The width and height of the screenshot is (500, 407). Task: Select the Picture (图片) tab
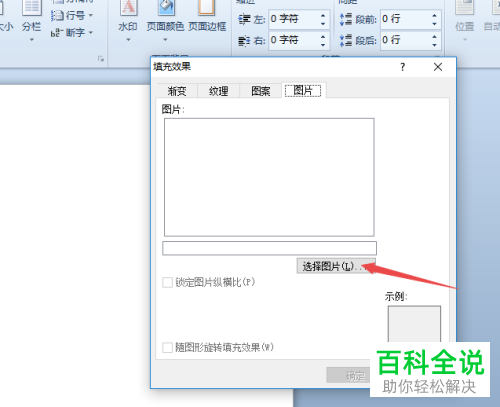tap(303, 90)
